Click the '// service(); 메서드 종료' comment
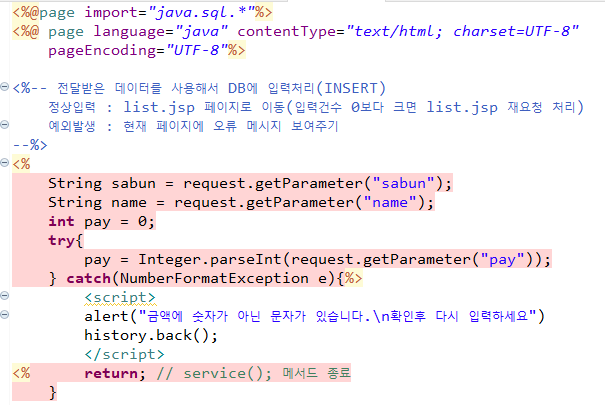Screen dimensions: 605x405 coord(253,373)
